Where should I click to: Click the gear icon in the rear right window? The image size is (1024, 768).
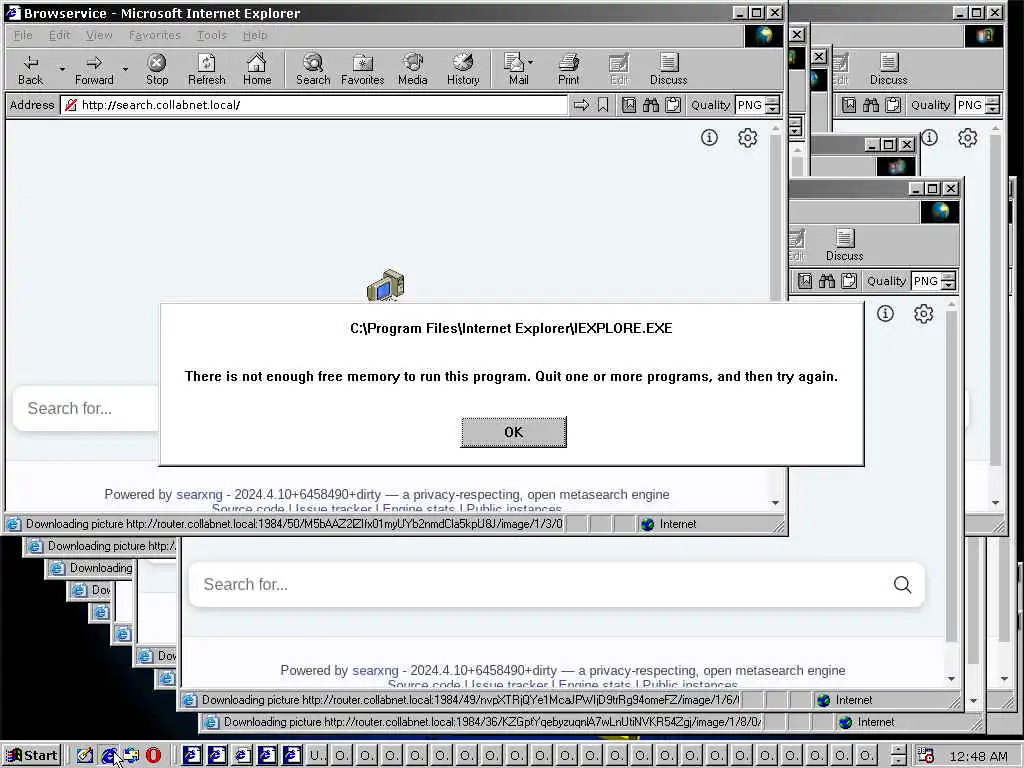tap(968, 138)
